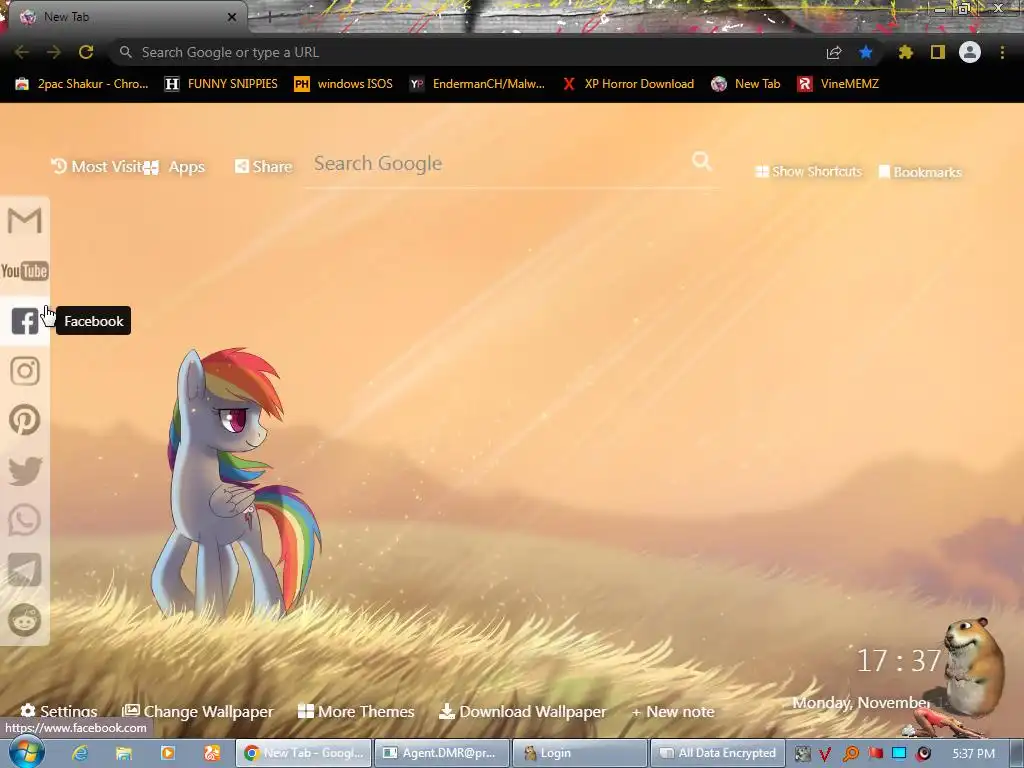Viewport: 1024px width, 768px height.
Task: Click Download Wallpaper
Action: (522, 711)
